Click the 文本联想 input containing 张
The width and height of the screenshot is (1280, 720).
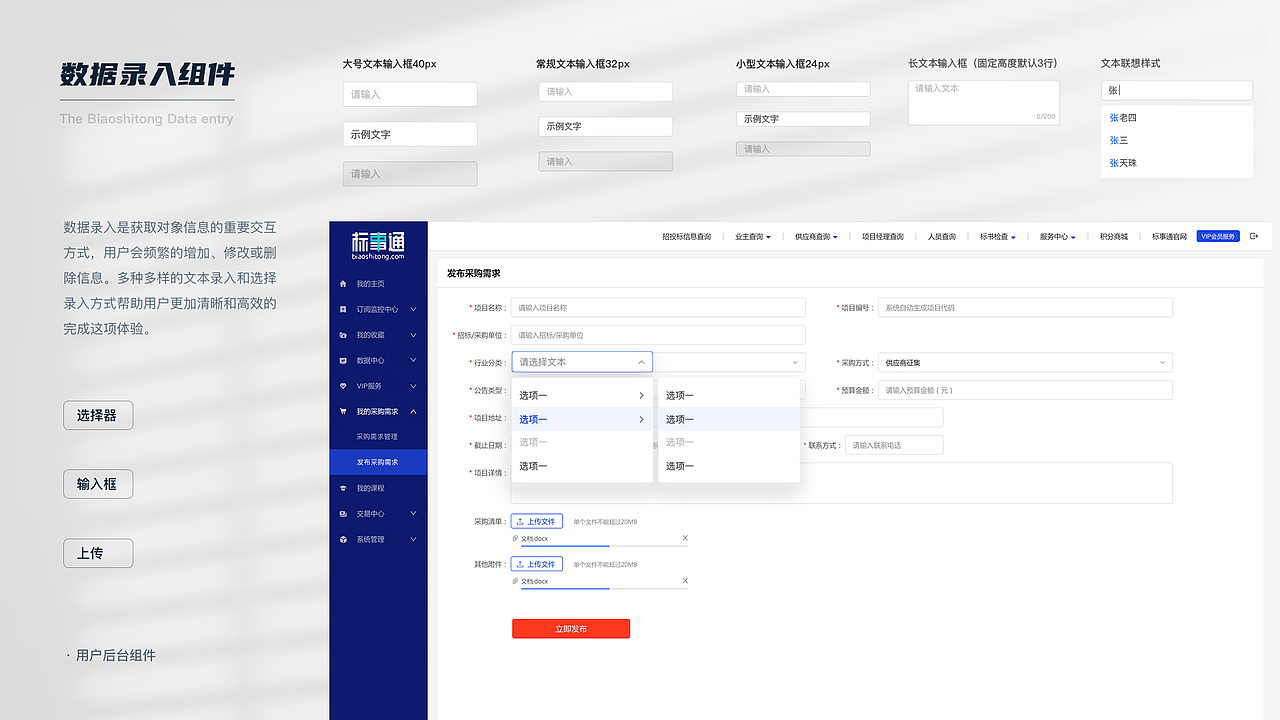[x=1176, y=90]
